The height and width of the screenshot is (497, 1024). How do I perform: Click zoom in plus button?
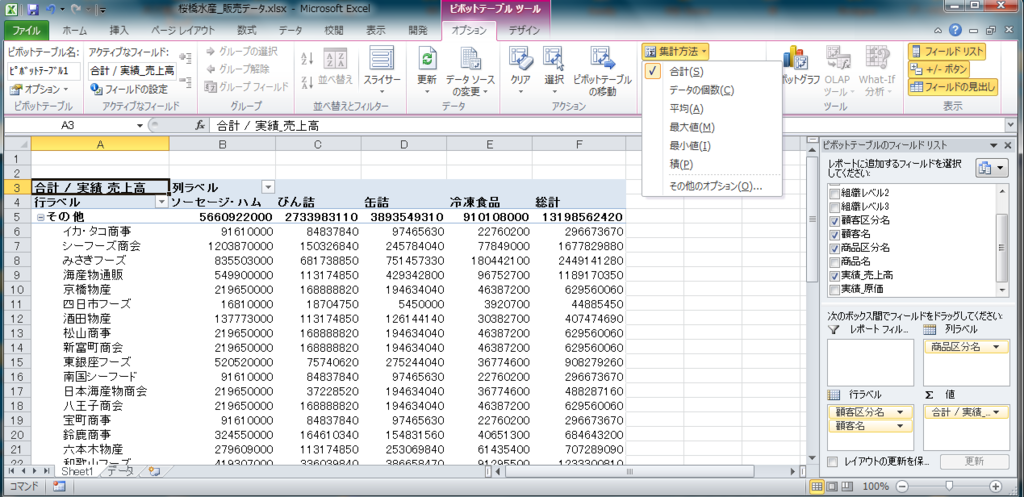click(995, 487)
